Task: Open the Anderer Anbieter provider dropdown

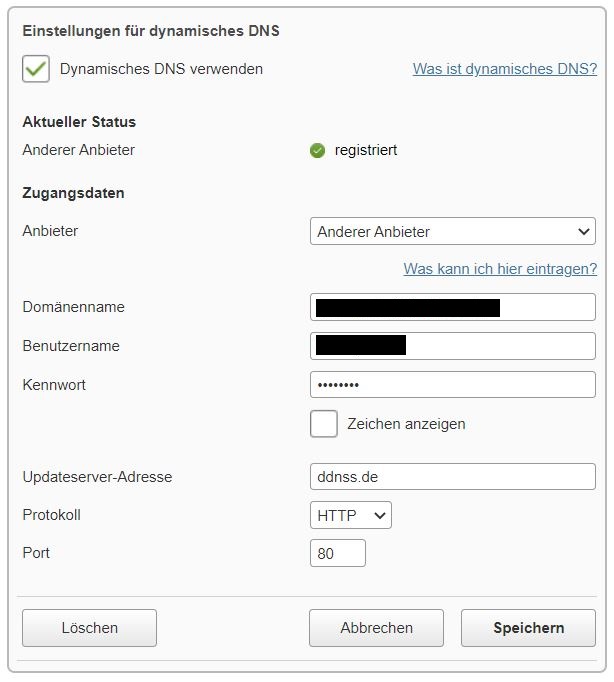Action: coord(453,231)
